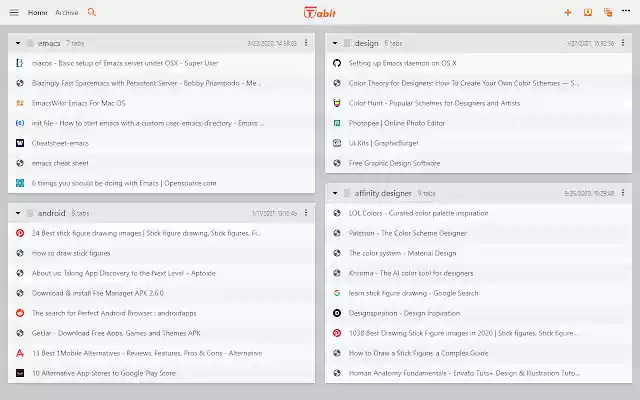Click the save tab icon in header
The image size is (640, 400).
pyautogui.click(x=588, y=13)
